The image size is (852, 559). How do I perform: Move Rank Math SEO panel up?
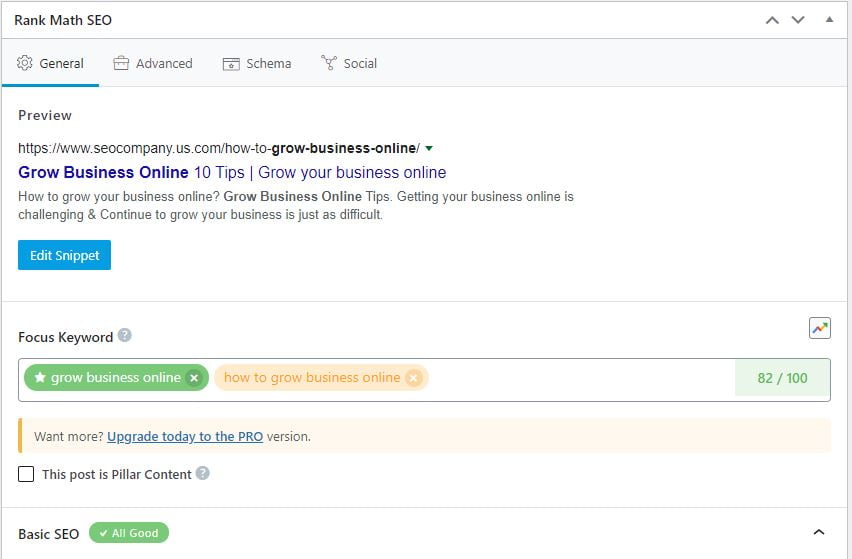[x=772, y=20]
